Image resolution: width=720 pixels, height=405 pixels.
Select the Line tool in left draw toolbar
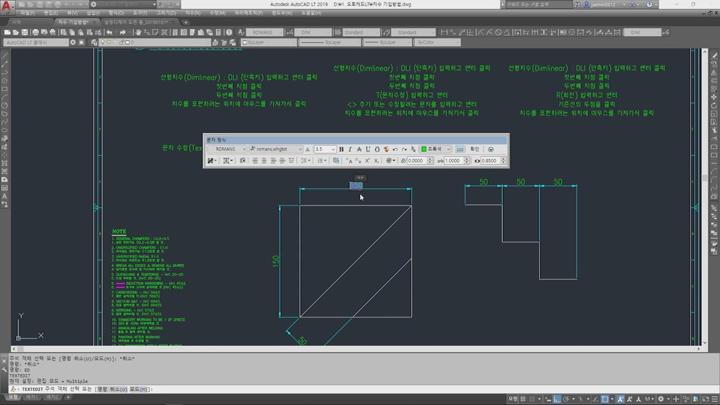click(5, 56)
